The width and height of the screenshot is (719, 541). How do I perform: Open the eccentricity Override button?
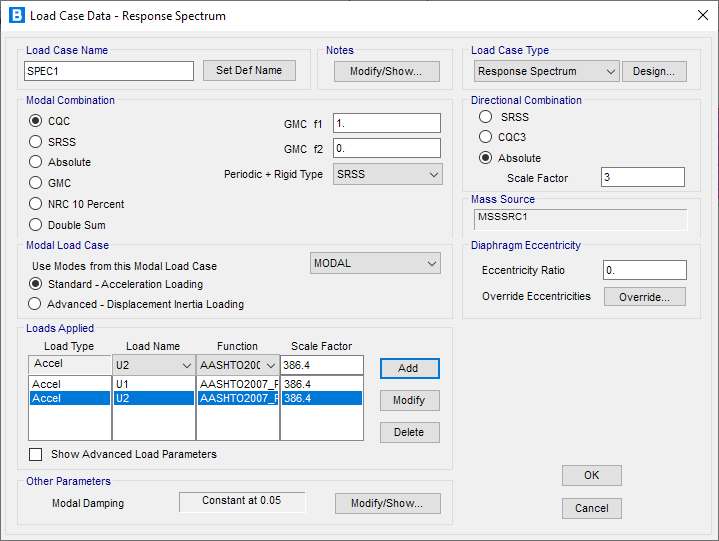[644, 297]
